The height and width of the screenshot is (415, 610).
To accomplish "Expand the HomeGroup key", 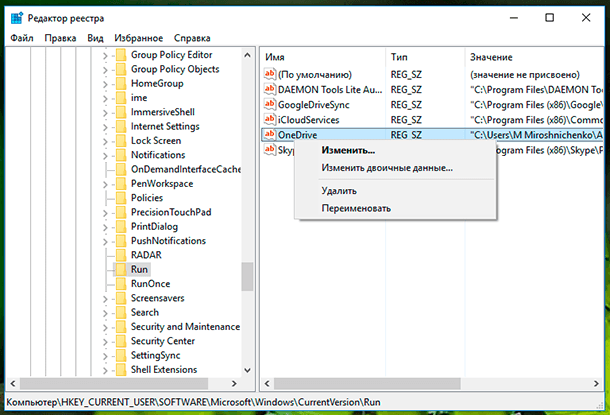I will pos(105,84).
